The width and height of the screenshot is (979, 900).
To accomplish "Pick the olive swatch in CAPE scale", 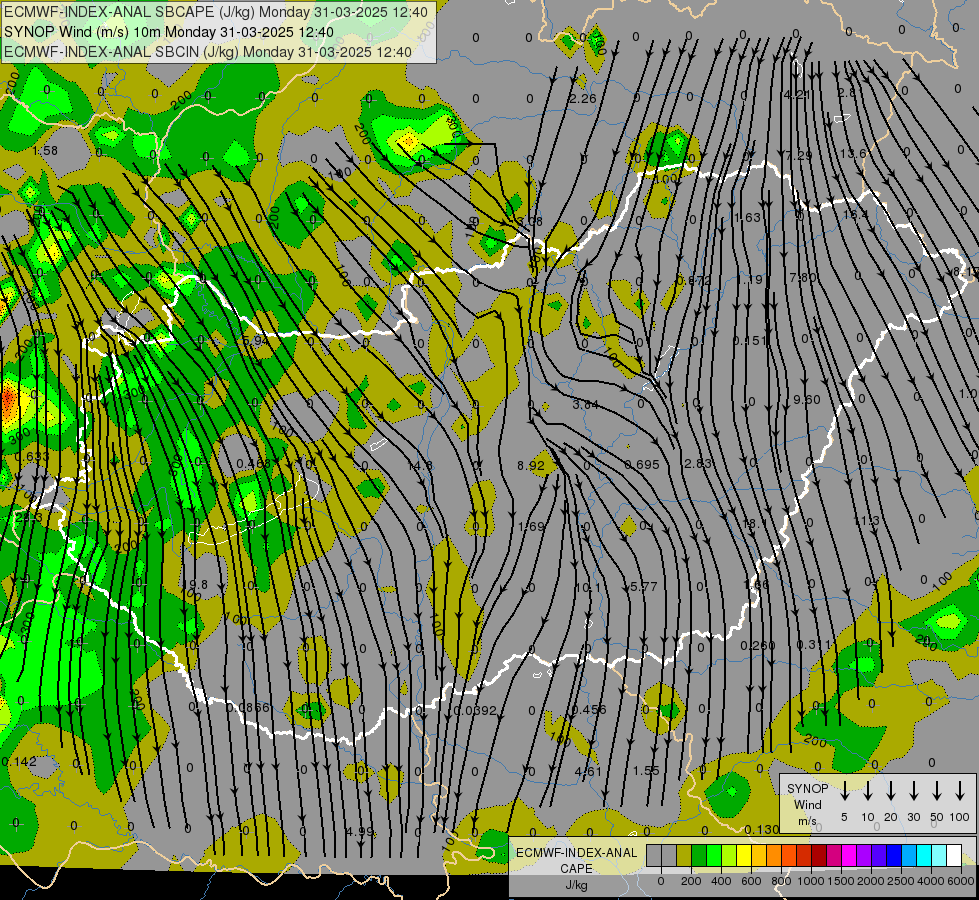I will (684, 856).
